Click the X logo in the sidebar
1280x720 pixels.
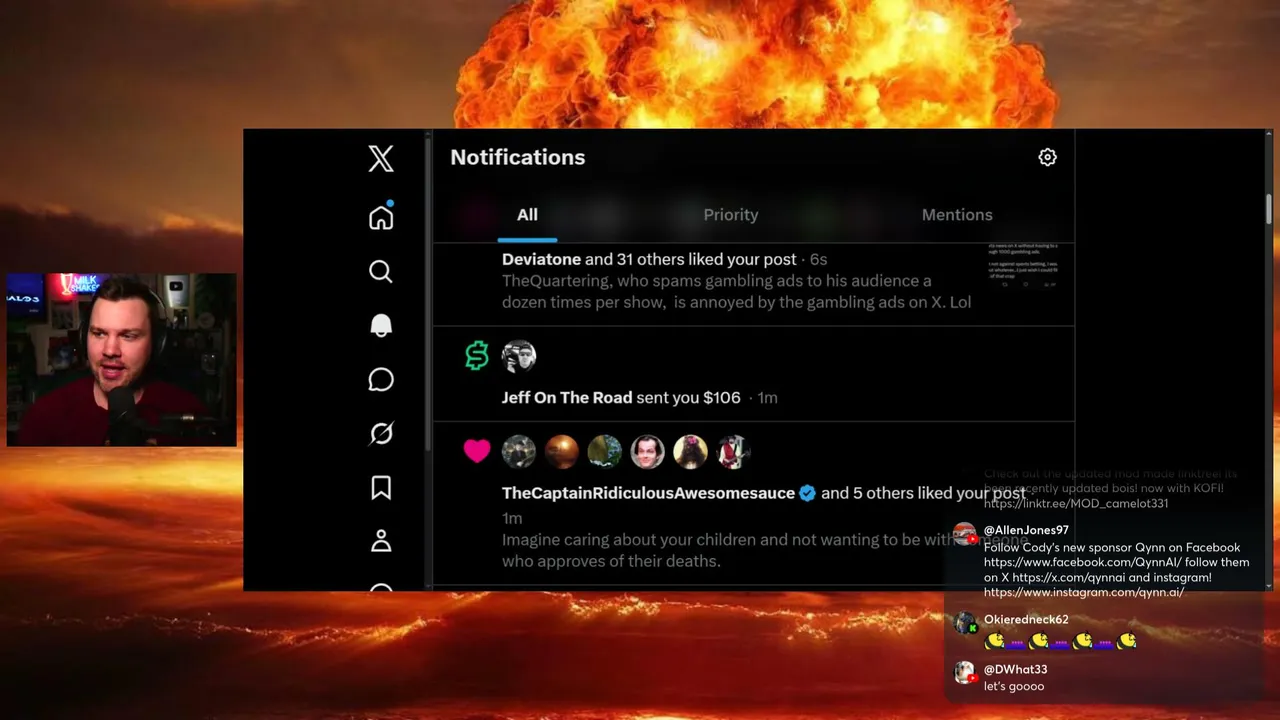(x=381, y=158)
